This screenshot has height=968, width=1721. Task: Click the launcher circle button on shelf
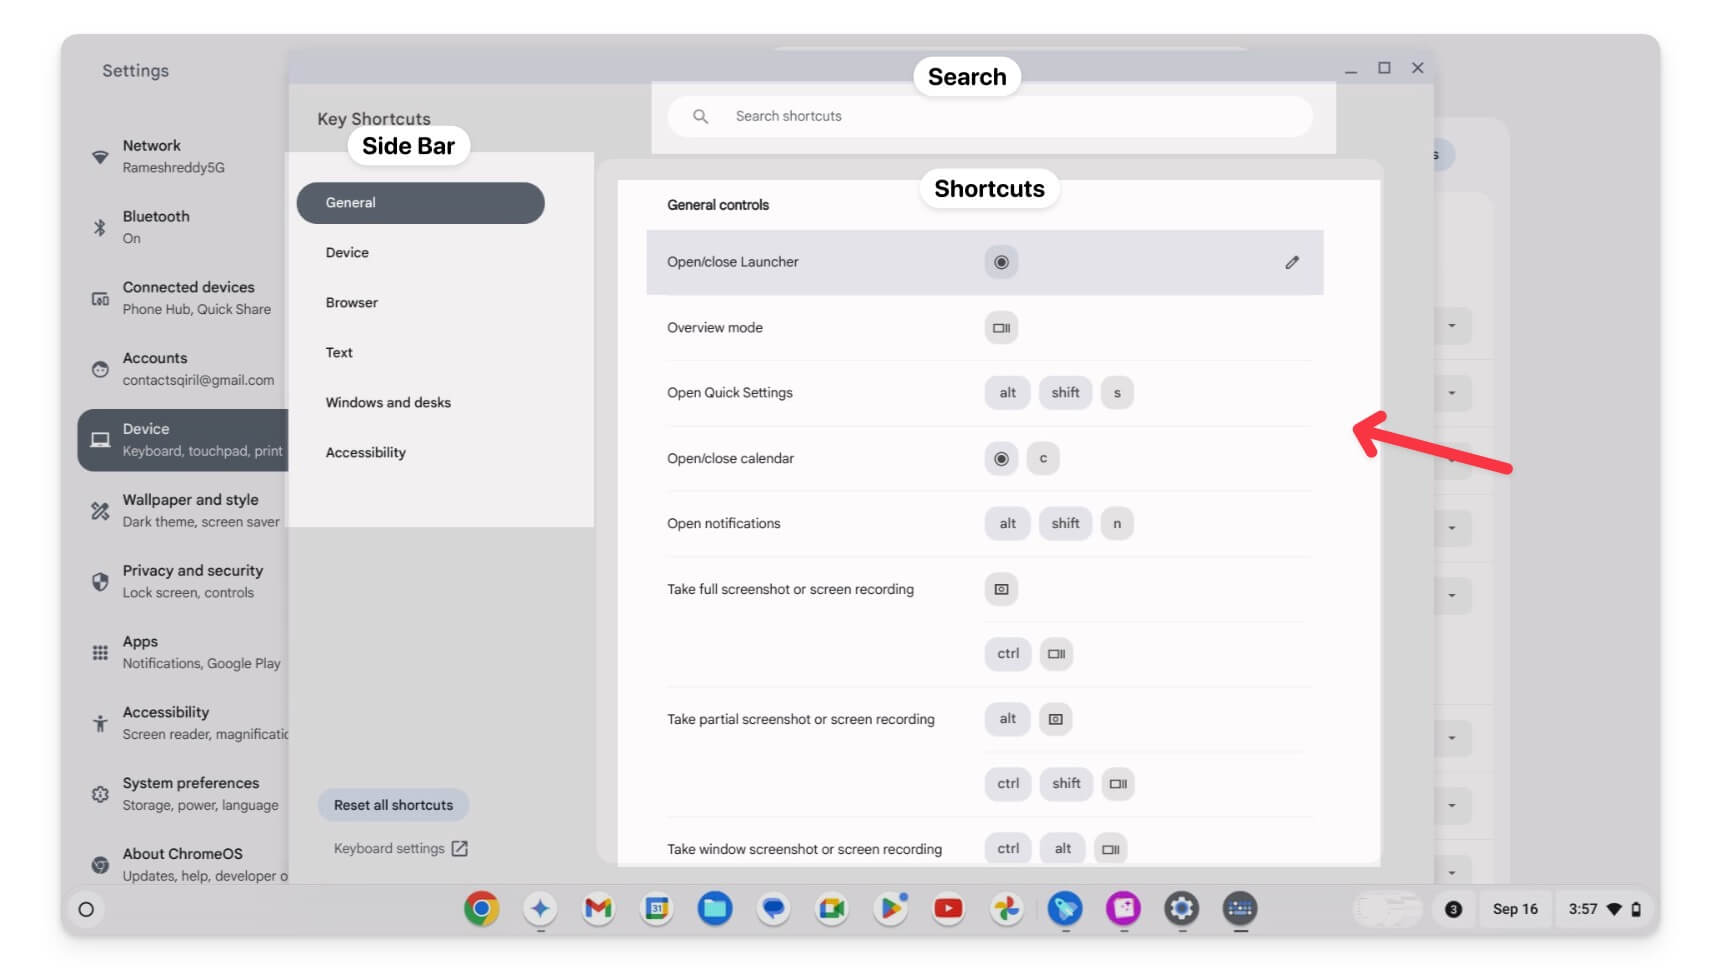[86, 910]
